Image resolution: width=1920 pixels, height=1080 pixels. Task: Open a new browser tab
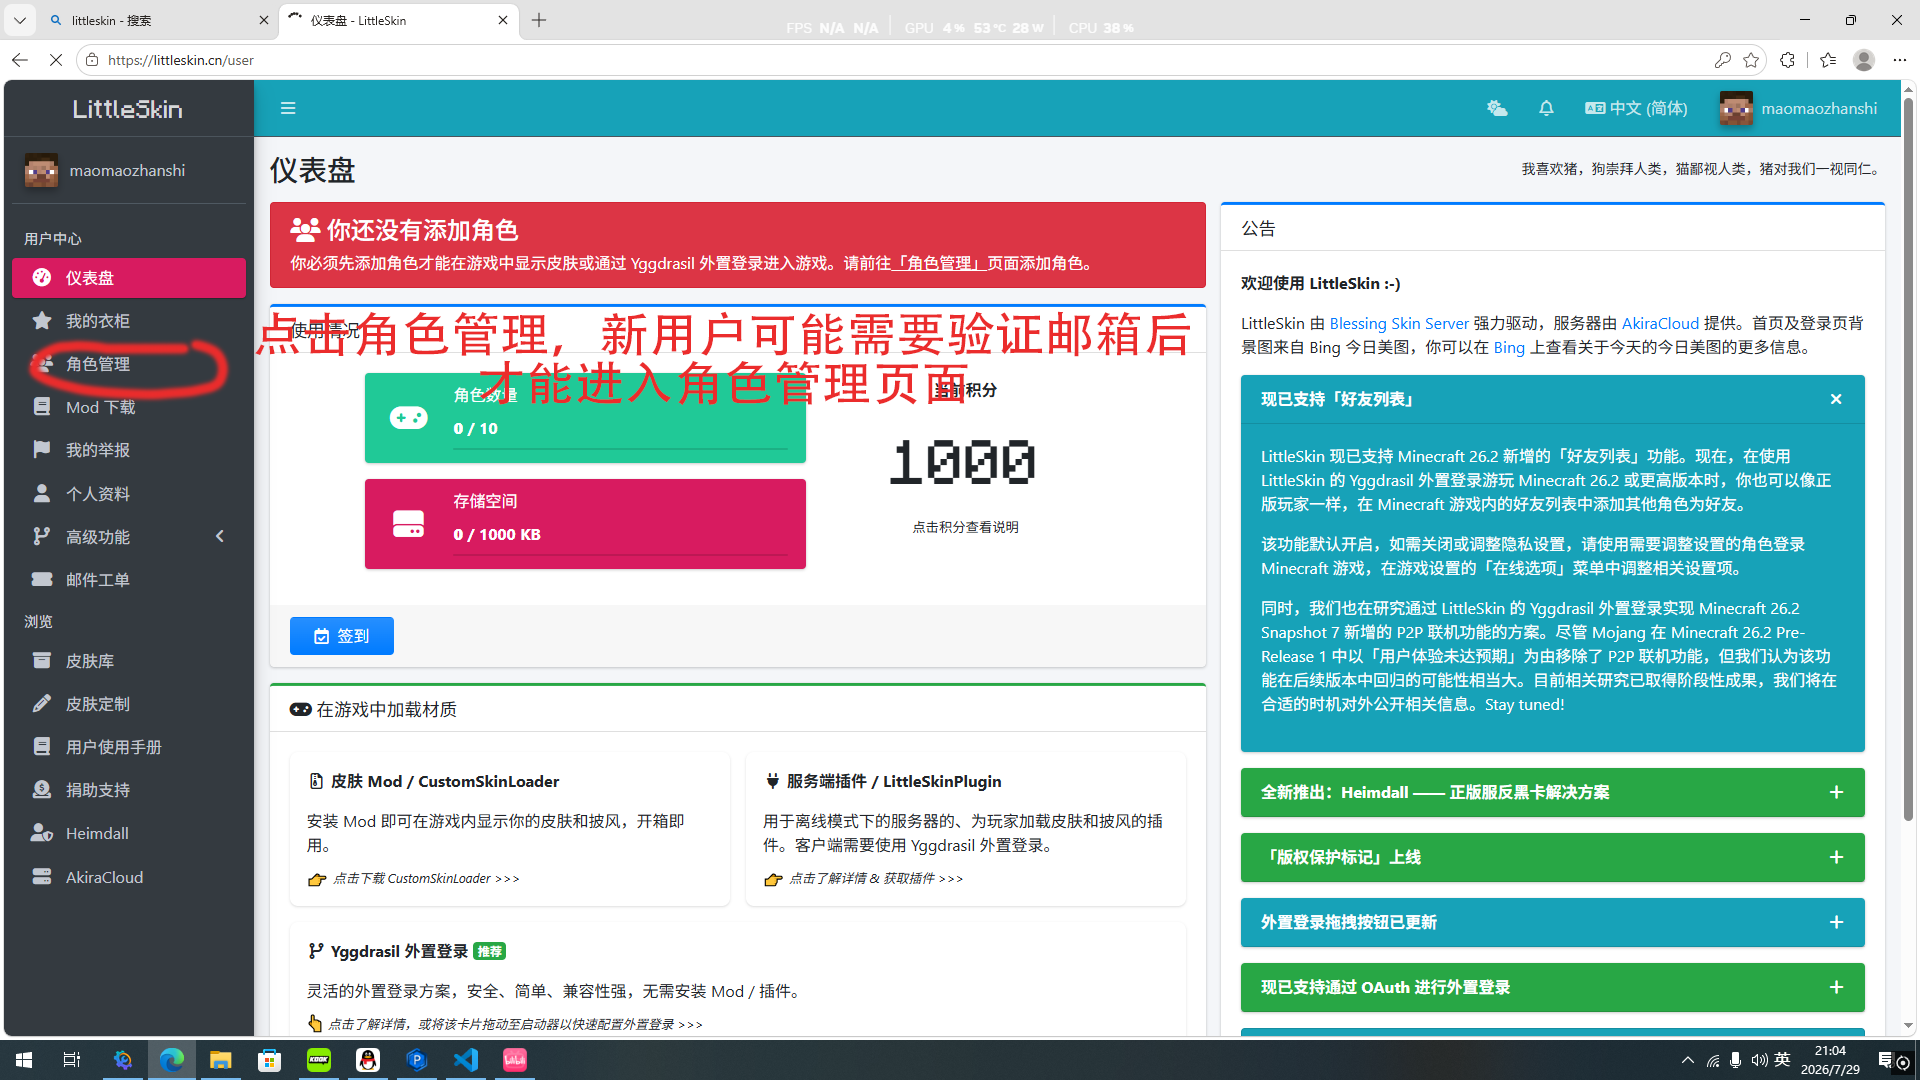(539, 20)
